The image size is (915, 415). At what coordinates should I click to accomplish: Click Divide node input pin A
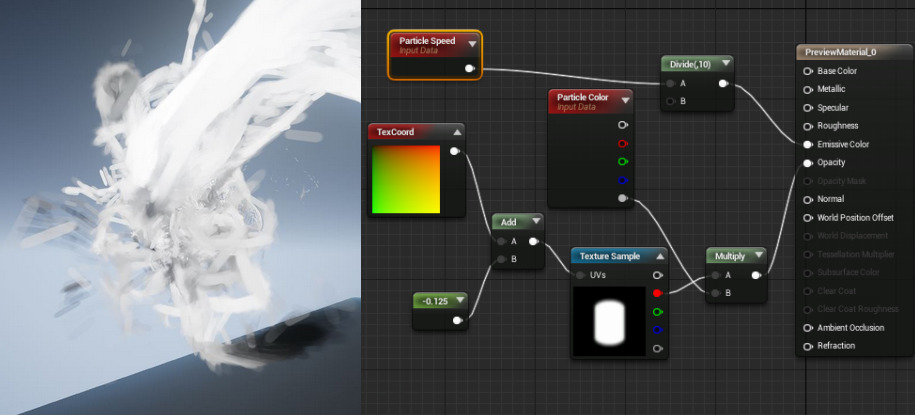point(671,83)
